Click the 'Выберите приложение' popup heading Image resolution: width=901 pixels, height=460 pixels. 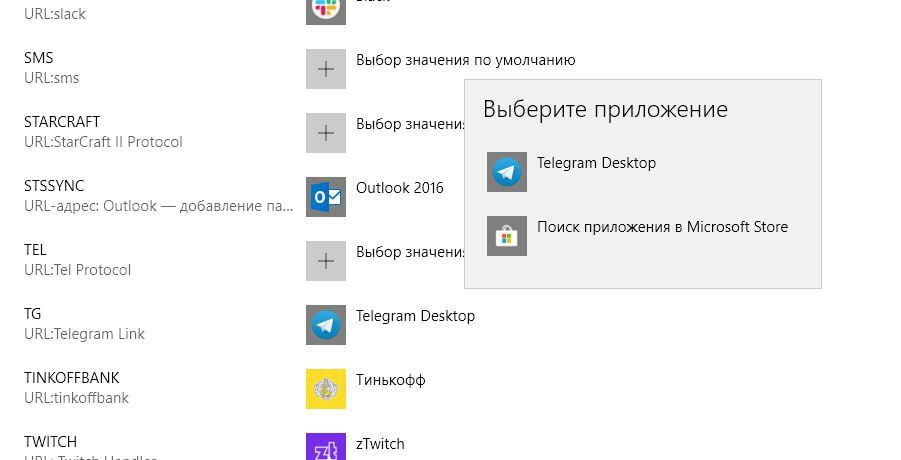pos(606,109)
